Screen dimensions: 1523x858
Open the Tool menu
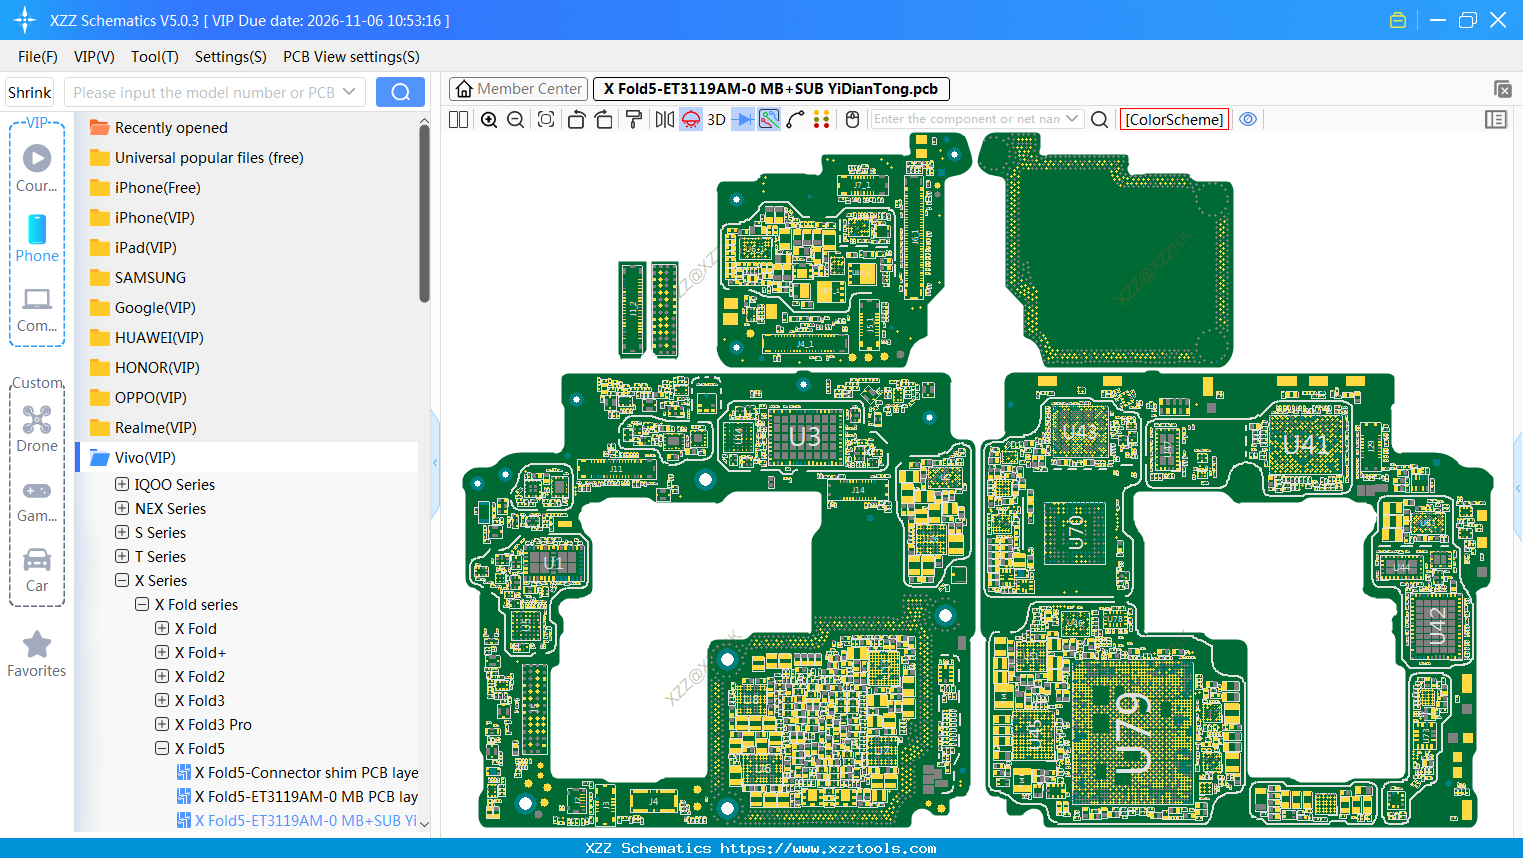[x=154, y=57]
